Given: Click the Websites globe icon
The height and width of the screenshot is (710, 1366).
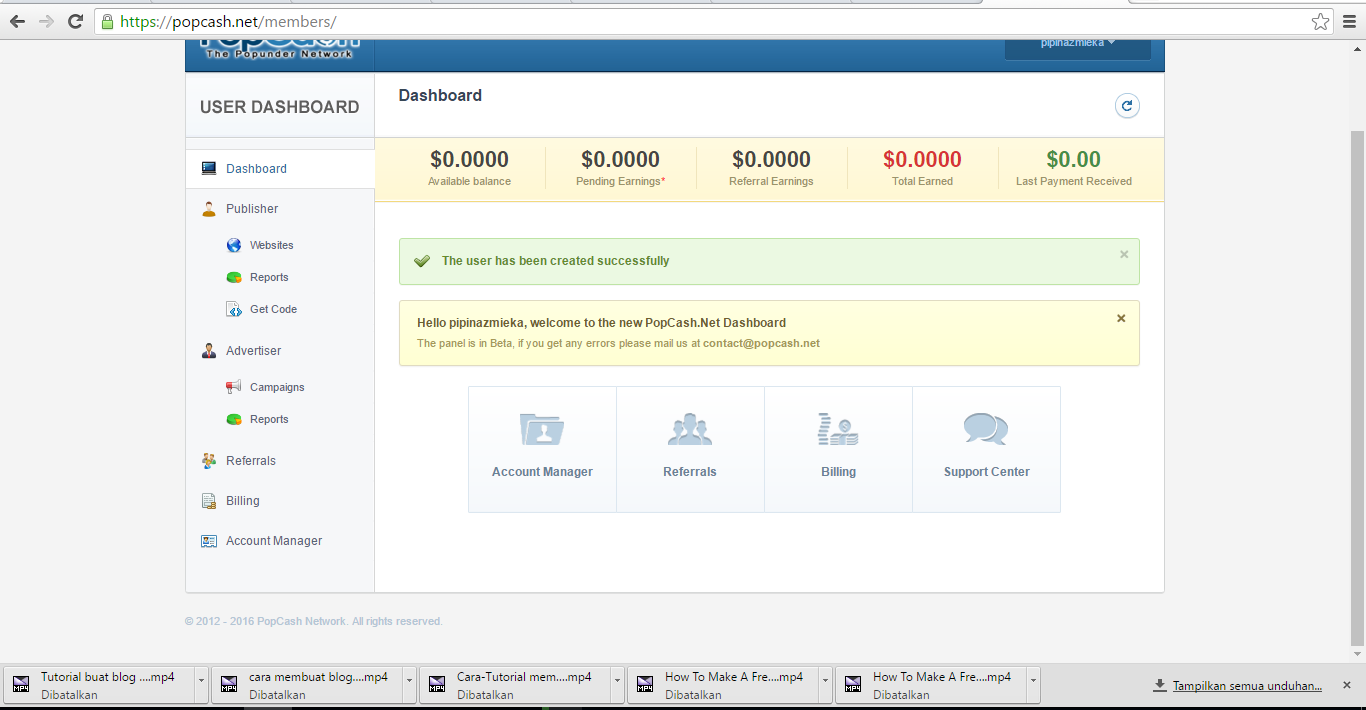Looking at the screenshot, I should (x=234, y=245).
